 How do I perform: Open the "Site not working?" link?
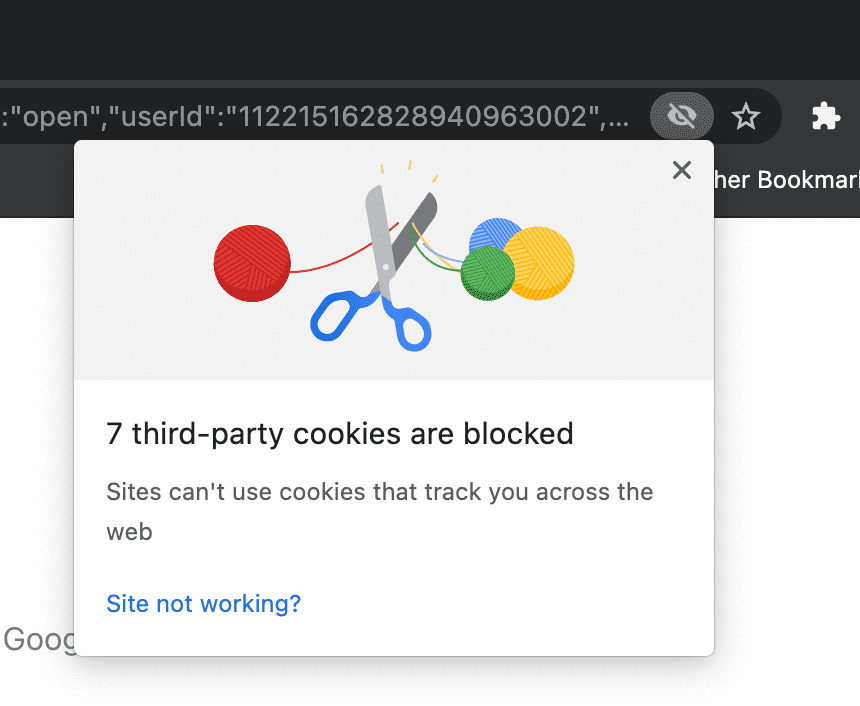[x=203, y=603]
